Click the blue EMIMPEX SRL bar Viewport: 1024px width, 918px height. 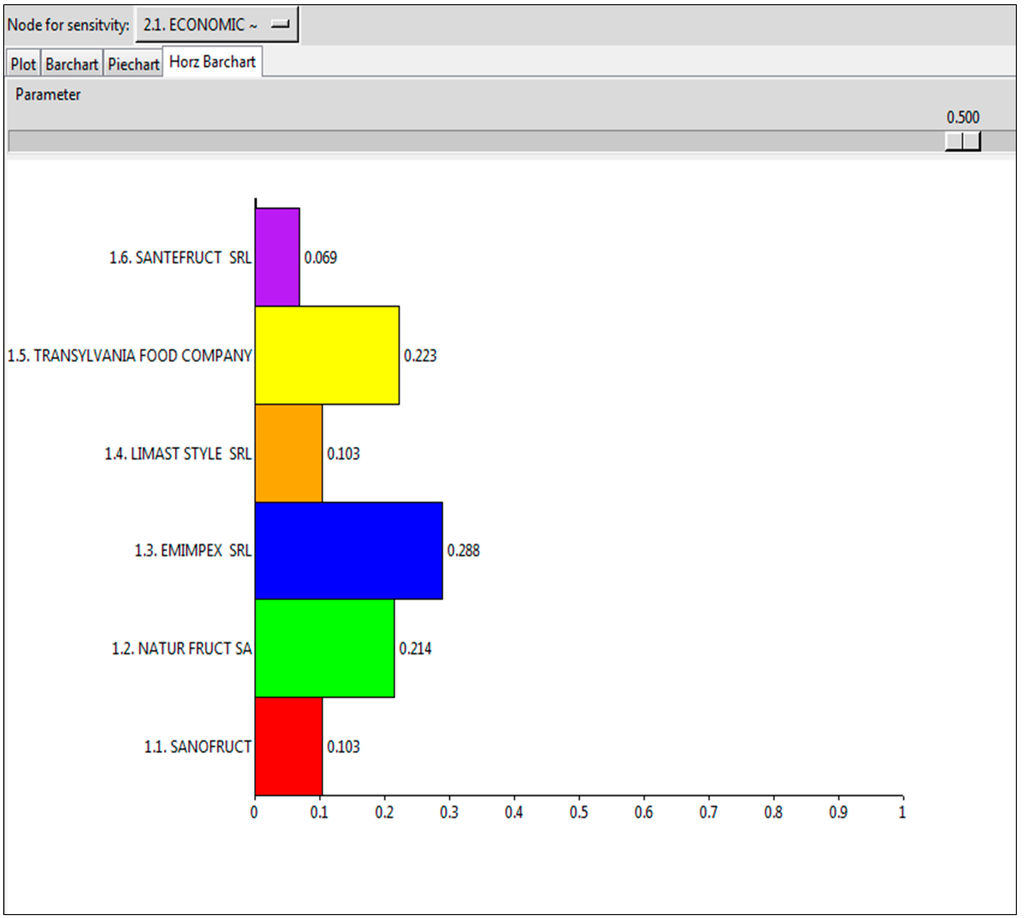click(x=348, y=551)
